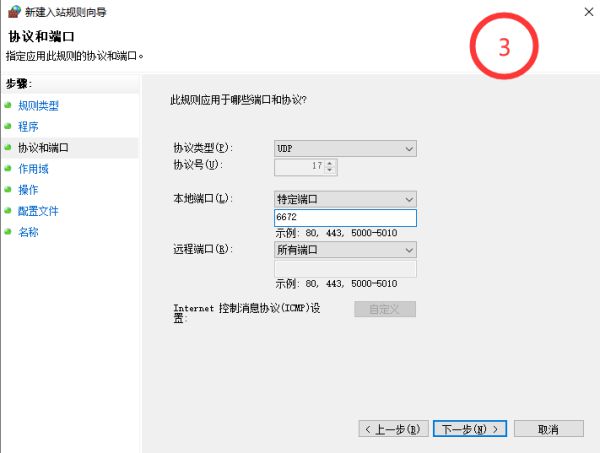The image size is (600, 453).
Task: Expand the 本地端口 特定端口 dropdown
Action: [x=345, y=199]
